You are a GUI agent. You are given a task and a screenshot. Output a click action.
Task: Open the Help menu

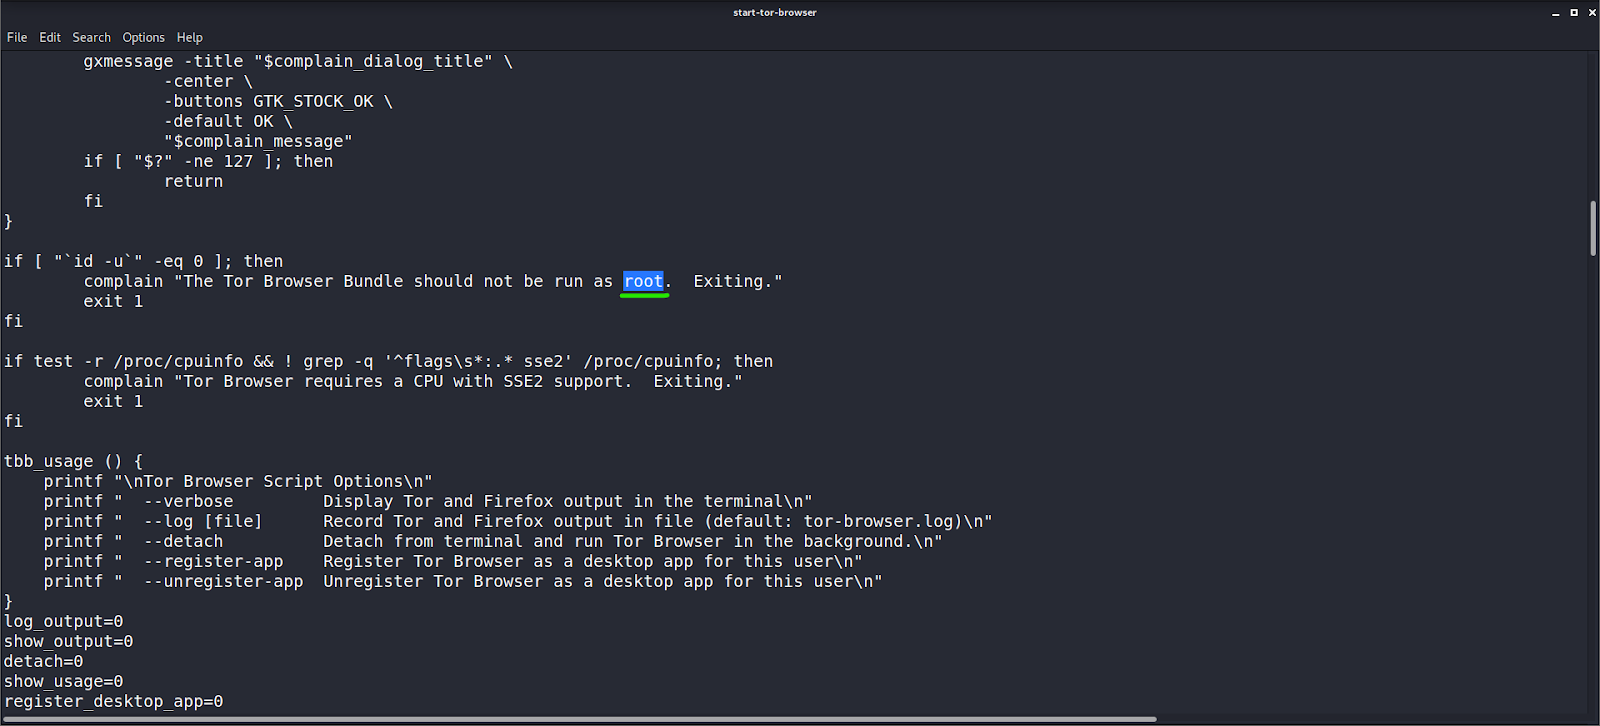(x=190, y=37)
